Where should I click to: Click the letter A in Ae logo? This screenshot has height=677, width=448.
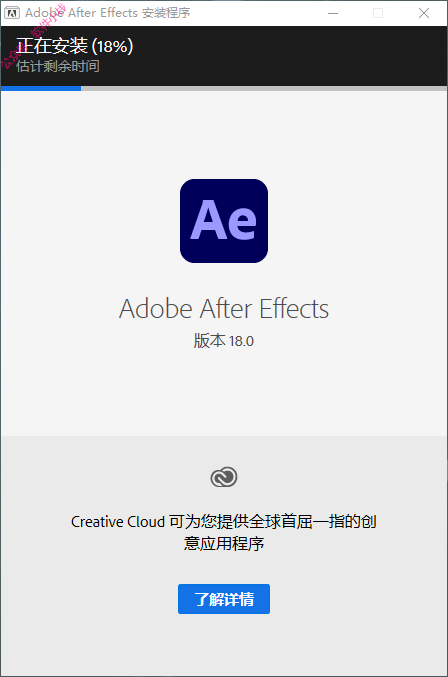click(x=208, y=220)
